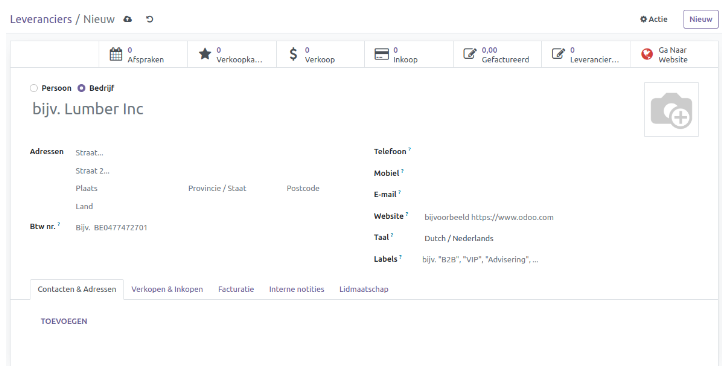Screen dimensions: 722x379
Task: Click the Ga Naar Website globe button
Action: (x=674, y=54)
